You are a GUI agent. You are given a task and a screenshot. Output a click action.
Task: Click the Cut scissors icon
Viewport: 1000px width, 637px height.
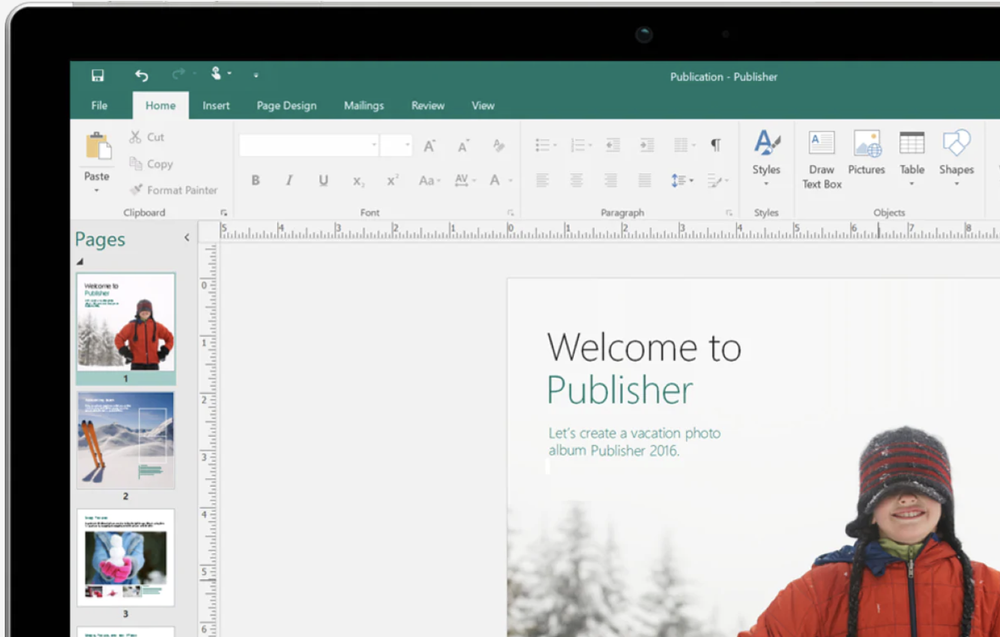pyautogui.click(x=136, y=137)
